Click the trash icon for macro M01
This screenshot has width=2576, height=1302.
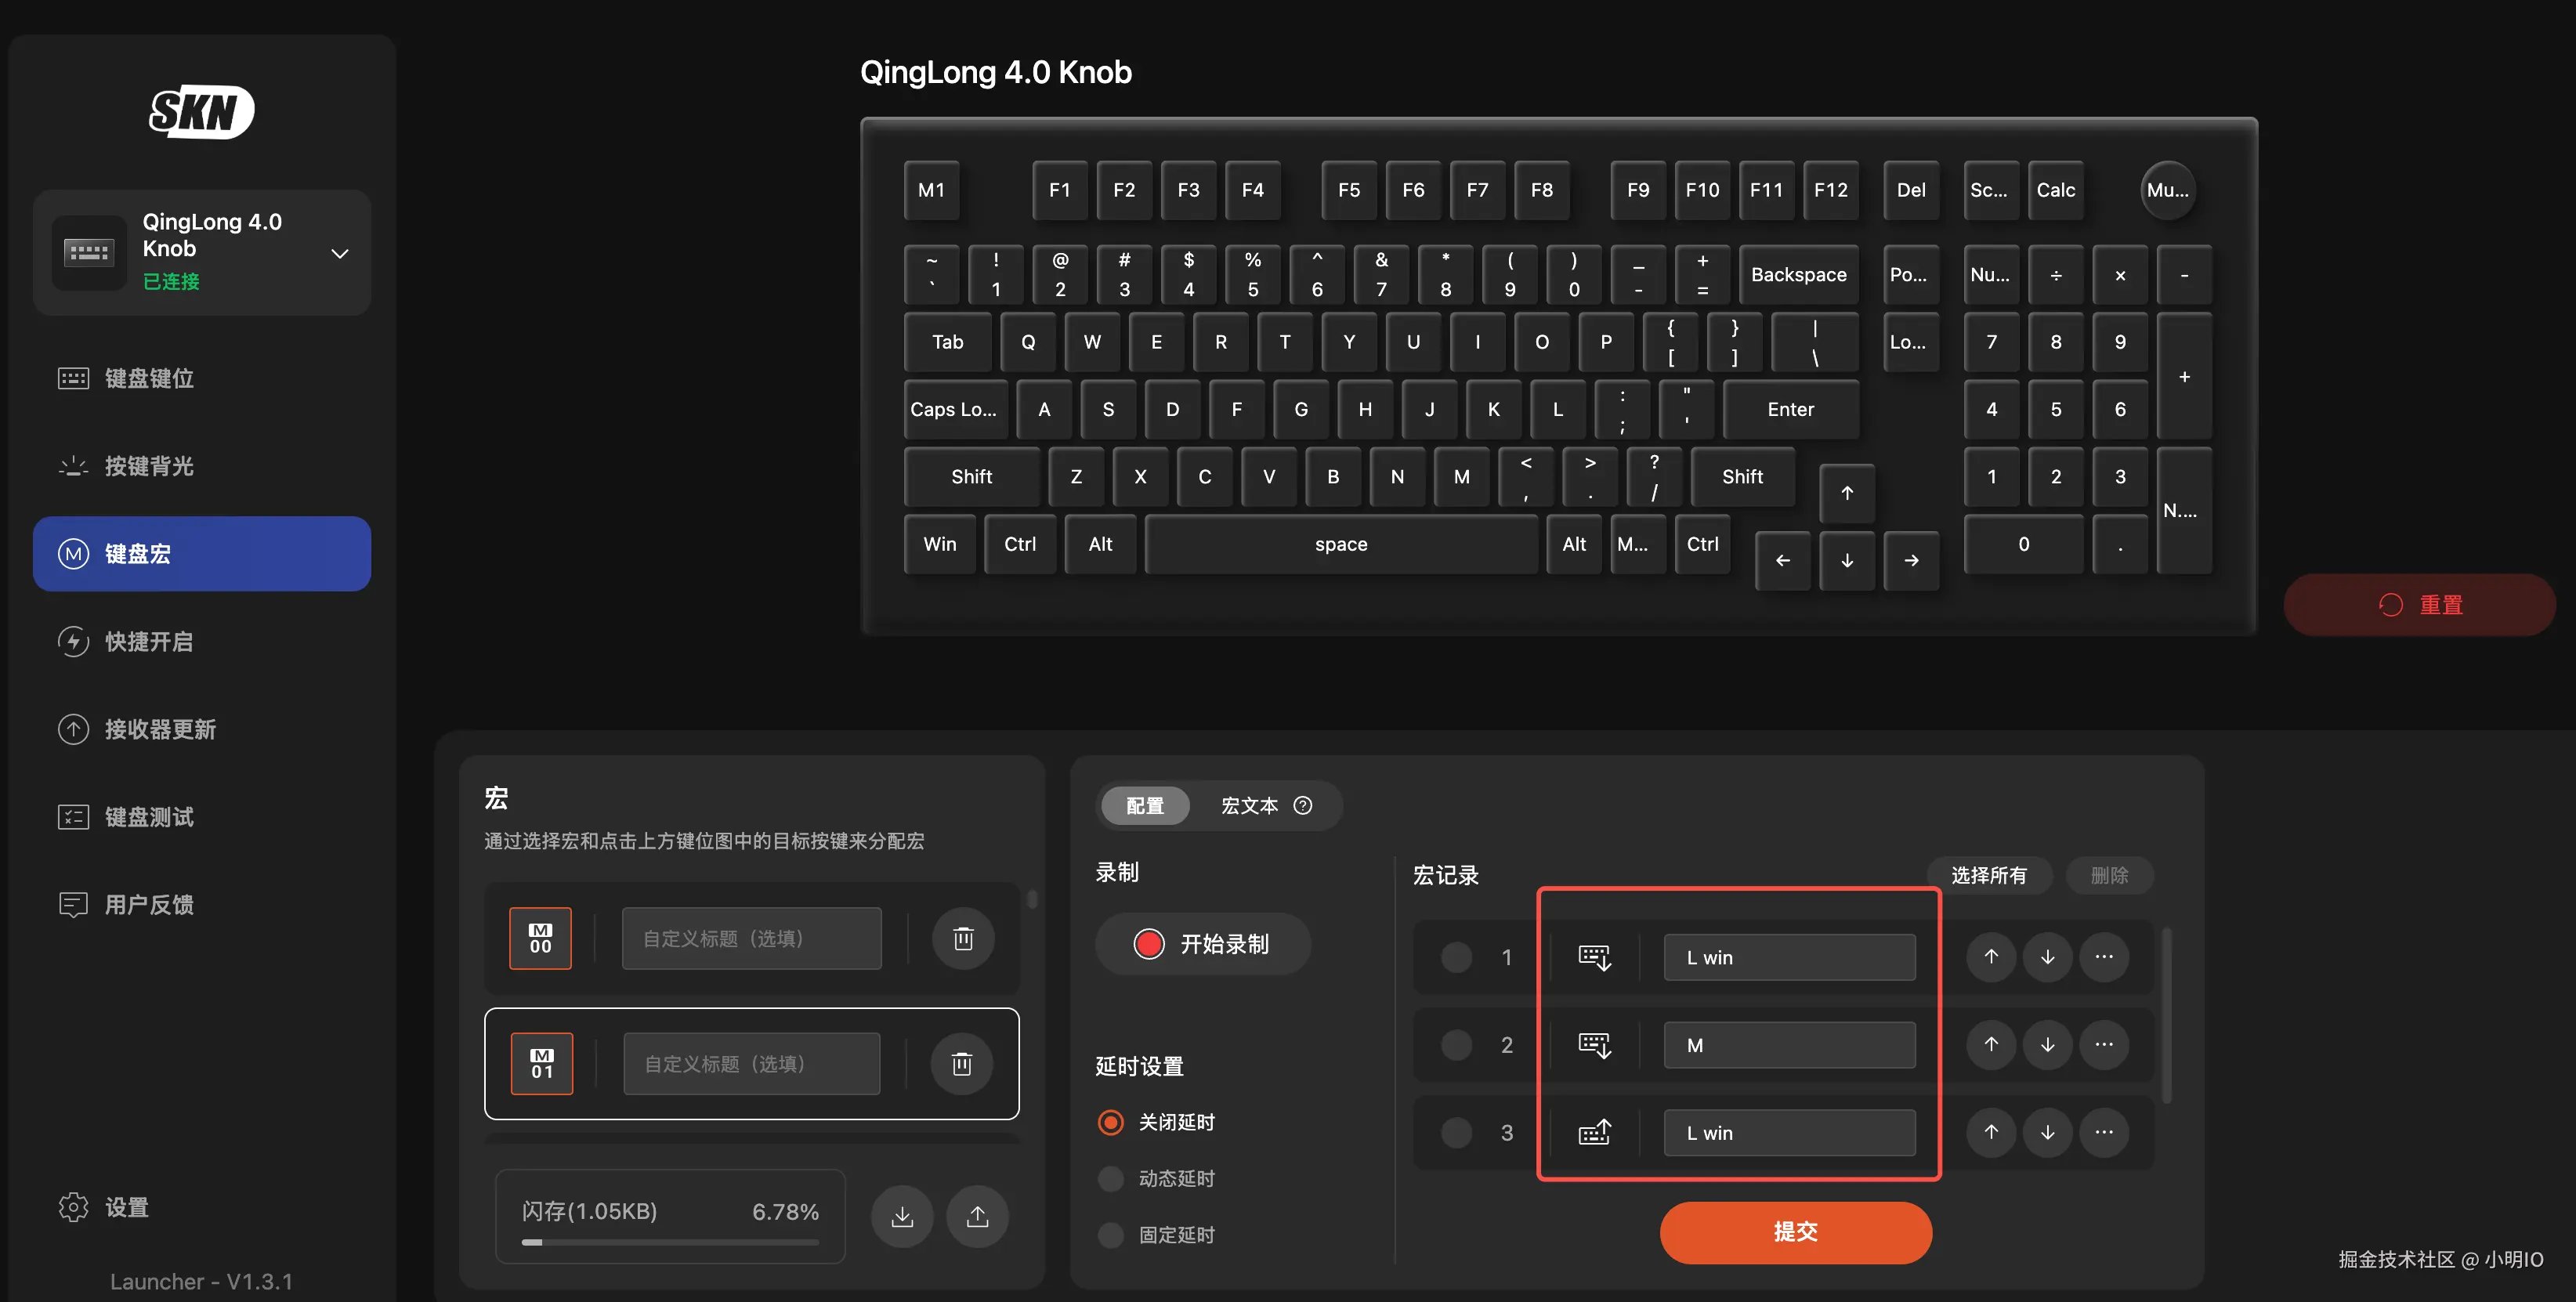tap(961, 1063)
